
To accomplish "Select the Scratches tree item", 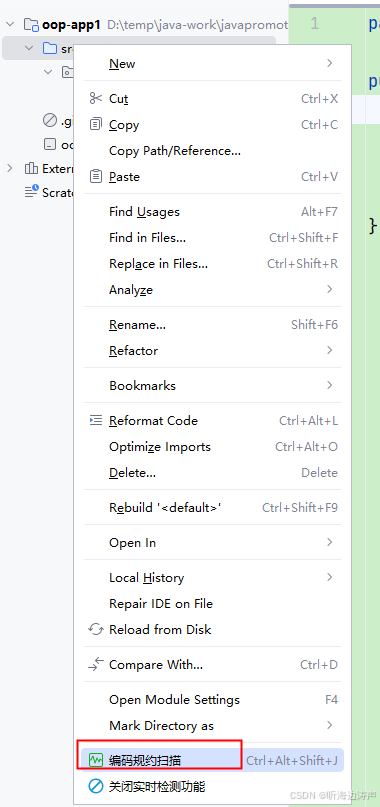I will click(49, 192).
